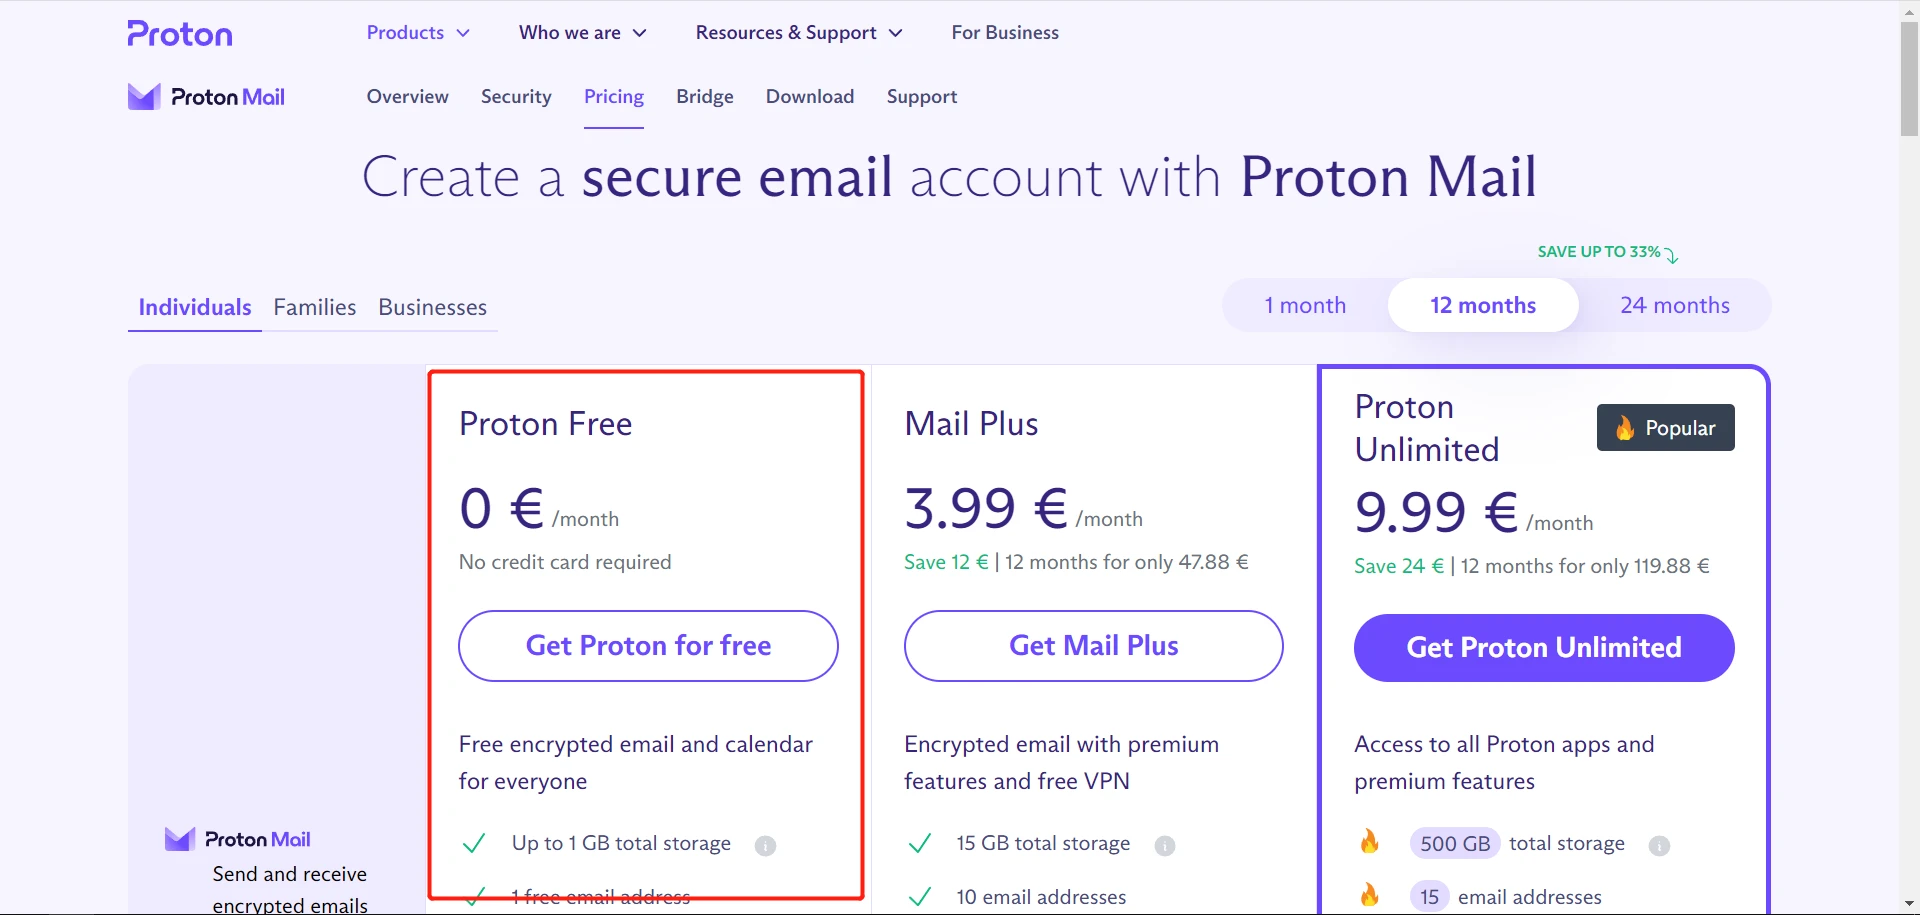Screen dimensions: 1920x915
Task: Click the Proton Mail icon in feature sidebar
Action: (180, 839)
